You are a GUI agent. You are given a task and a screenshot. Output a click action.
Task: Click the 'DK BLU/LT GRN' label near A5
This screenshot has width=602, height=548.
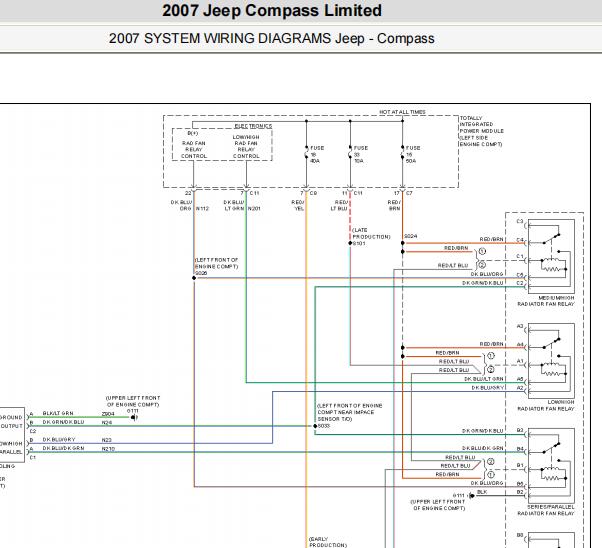(484, 379)
